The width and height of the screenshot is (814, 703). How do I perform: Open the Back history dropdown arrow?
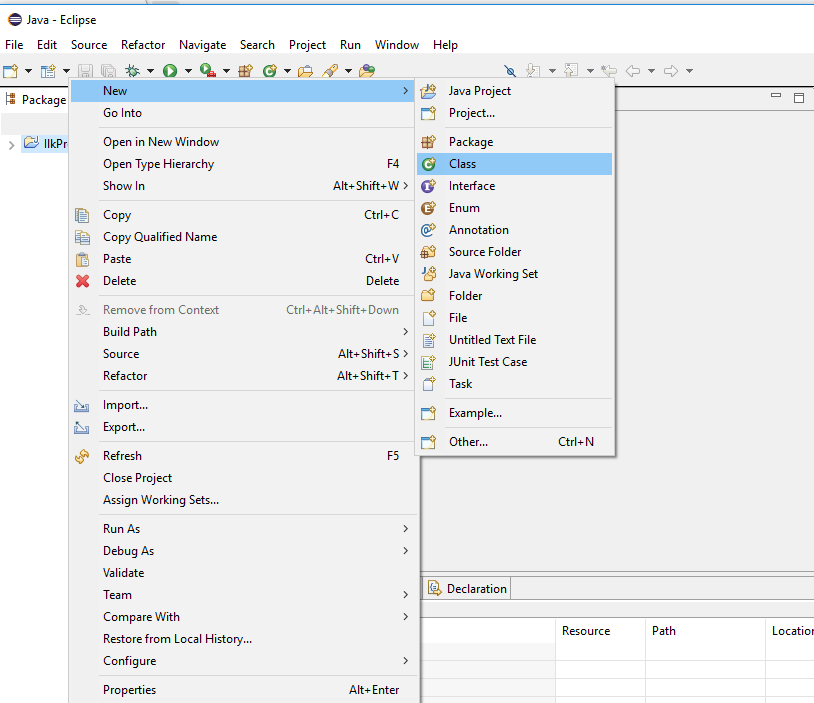652,71
